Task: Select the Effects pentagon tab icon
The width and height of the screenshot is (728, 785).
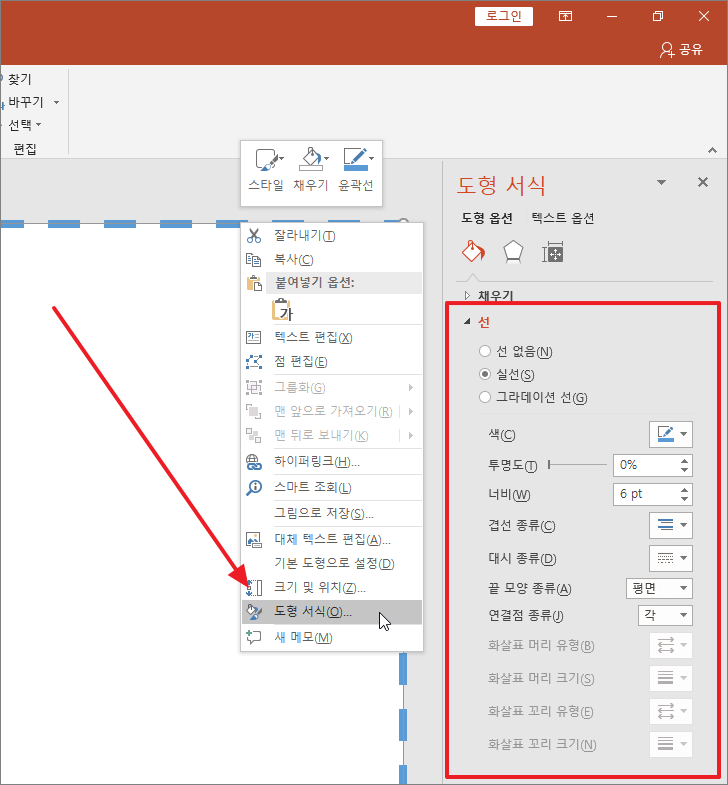Action: [x=513, y=251]
